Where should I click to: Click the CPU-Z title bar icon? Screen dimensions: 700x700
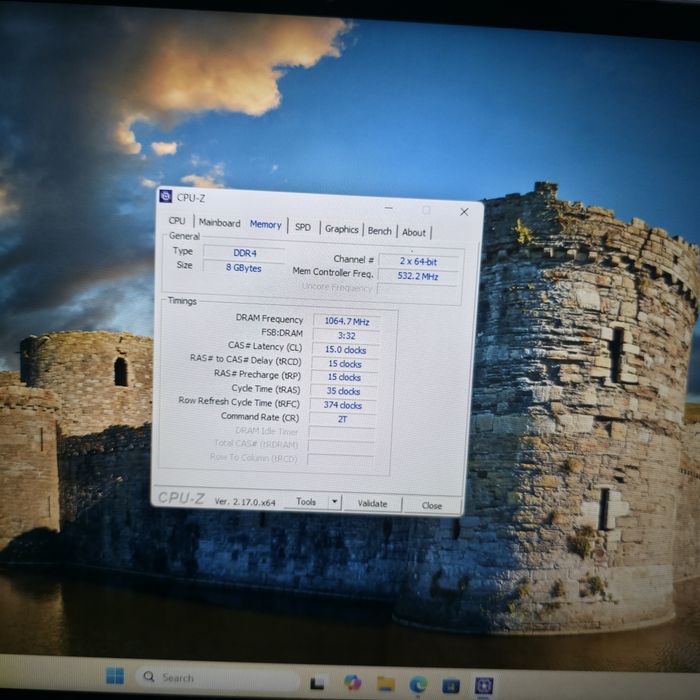click(166, 196)
